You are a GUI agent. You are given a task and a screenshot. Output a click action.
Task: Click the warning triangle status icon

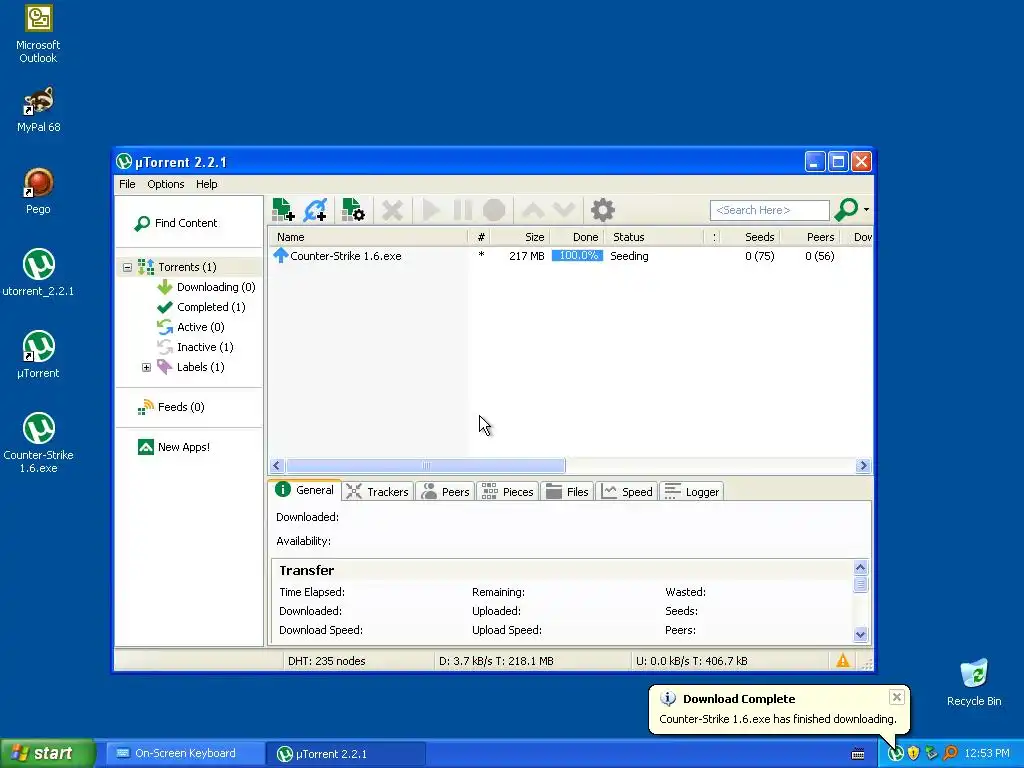coord(843,660)
